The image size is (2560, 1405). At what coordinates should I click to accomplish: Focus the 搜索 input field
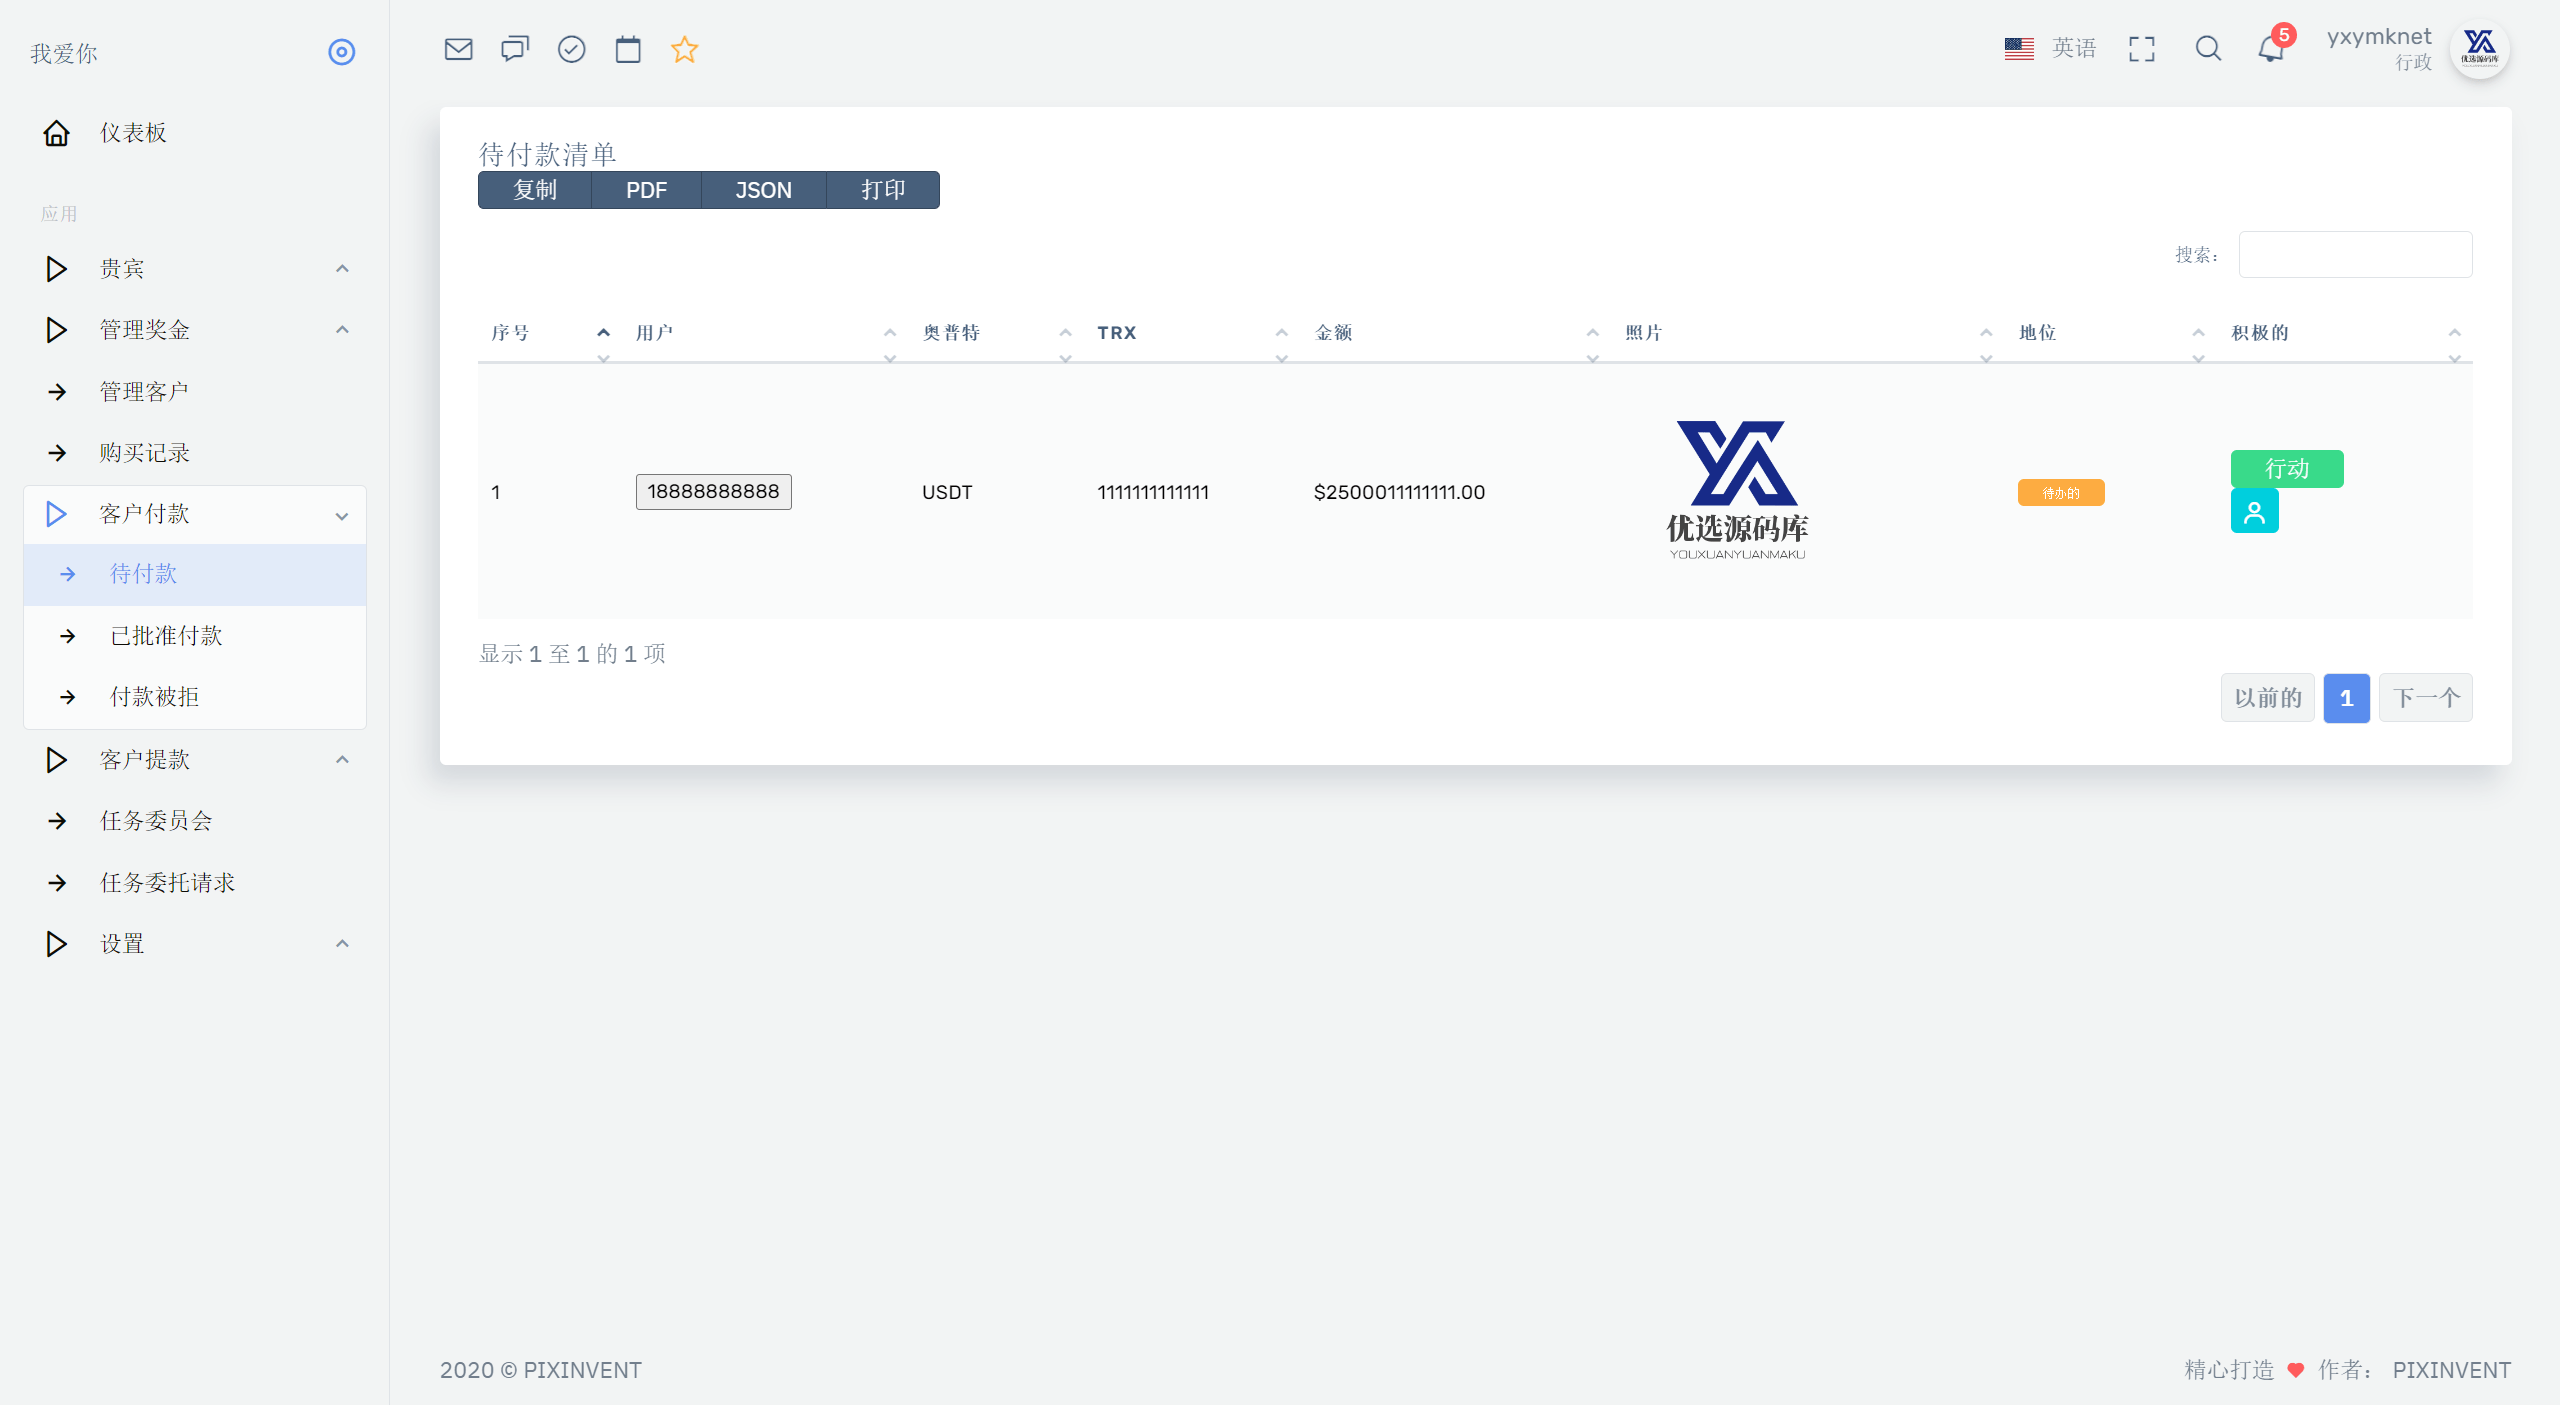pyautogui.click(x=2355, y=255)
